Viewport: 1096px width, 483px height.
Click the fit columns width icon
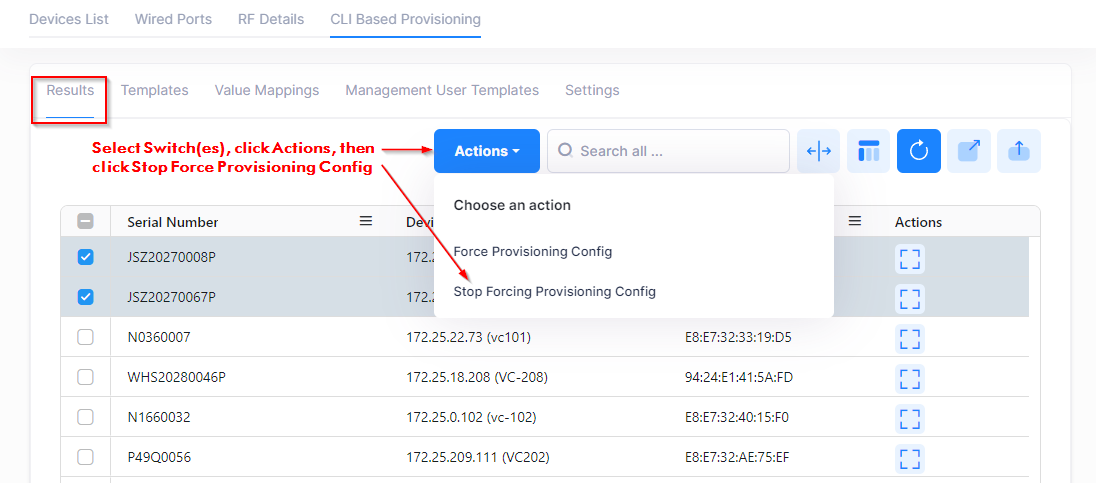tap(819, 151)
